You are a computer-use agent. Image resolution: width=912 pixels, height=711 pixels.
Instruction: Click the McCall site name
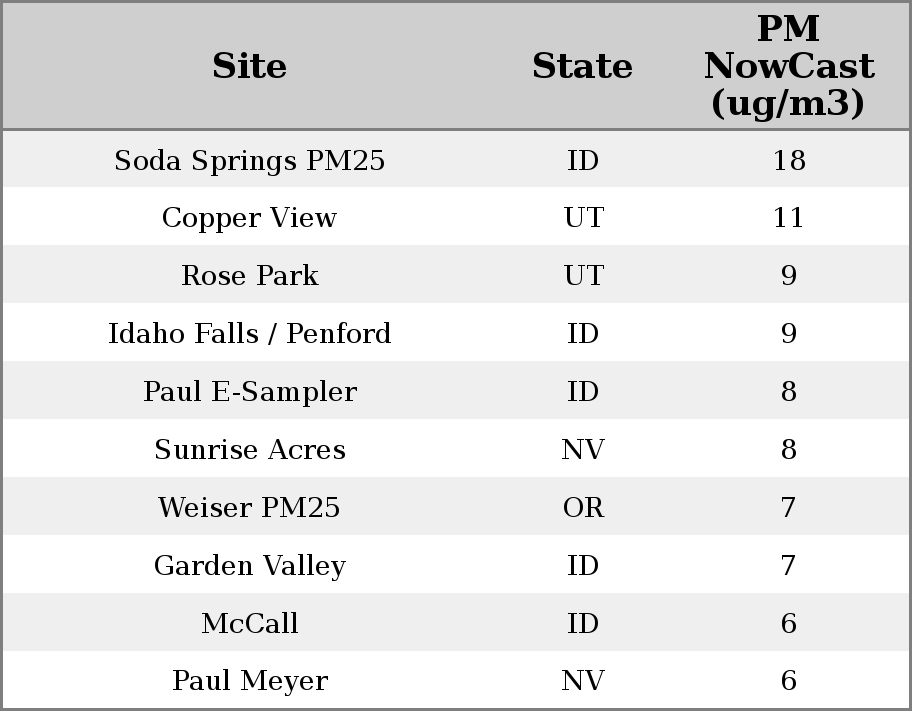(249, 624)
